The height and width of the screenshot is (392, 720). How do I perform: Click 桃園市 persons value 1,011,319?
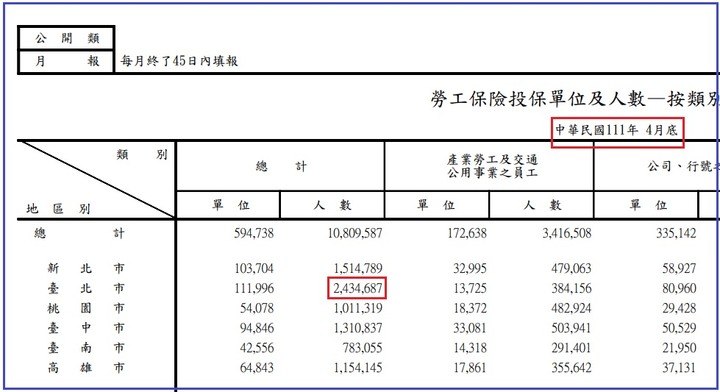(358, 308)
